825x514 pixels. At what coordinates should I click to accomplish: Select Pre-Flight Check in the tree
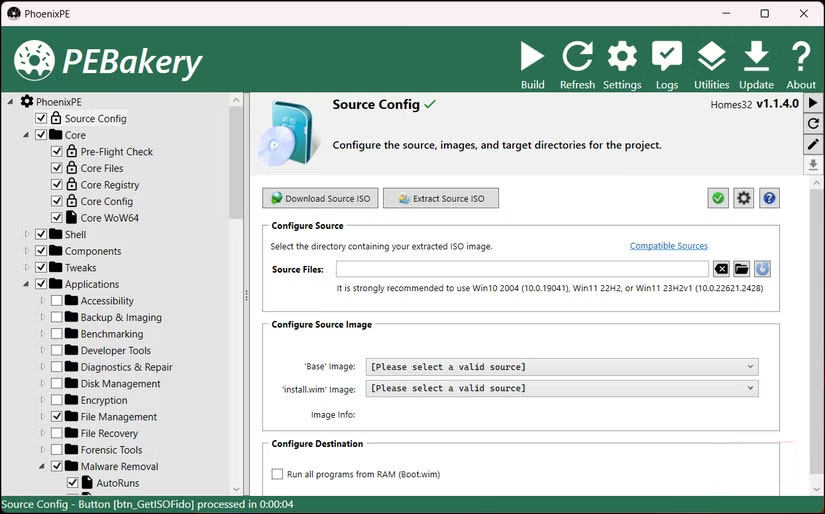116,152
